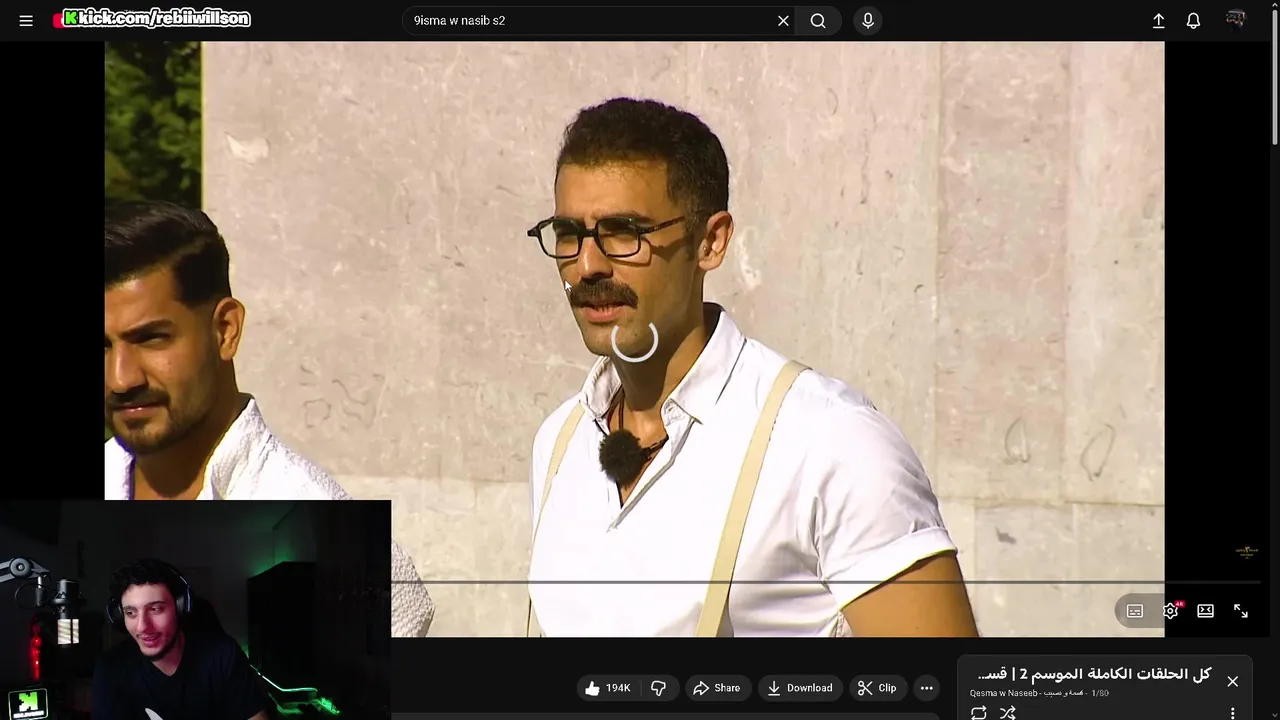
Task: Open the upload/create button
Action: click(1158, 20)
